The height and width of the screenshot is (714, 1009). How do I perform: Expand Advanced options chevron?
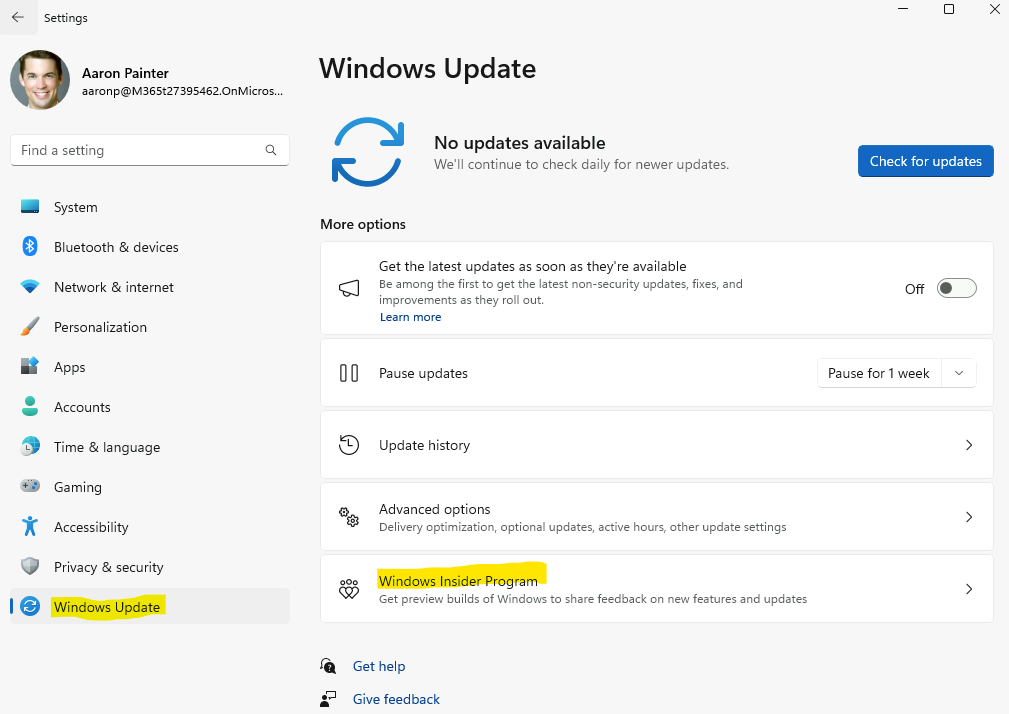pos(969,517)
